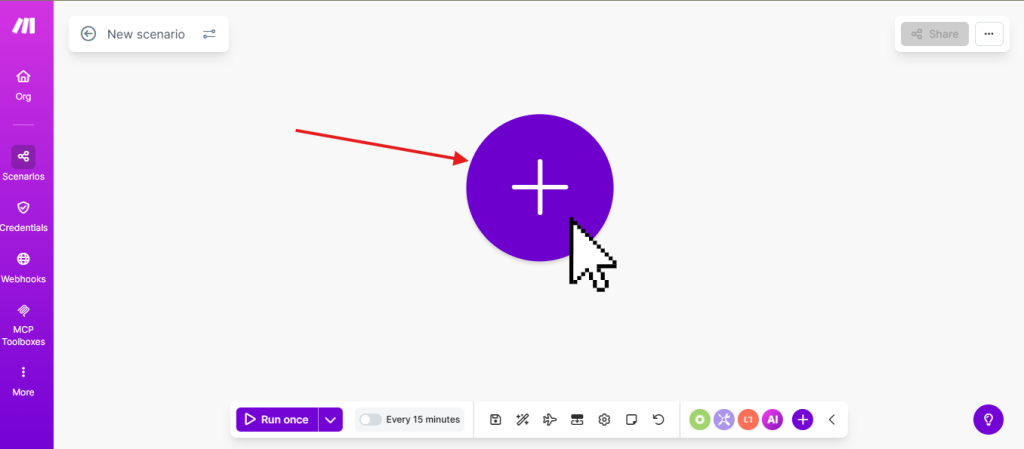
Task: Open the AI tools icon
Action: coord(773,420)
